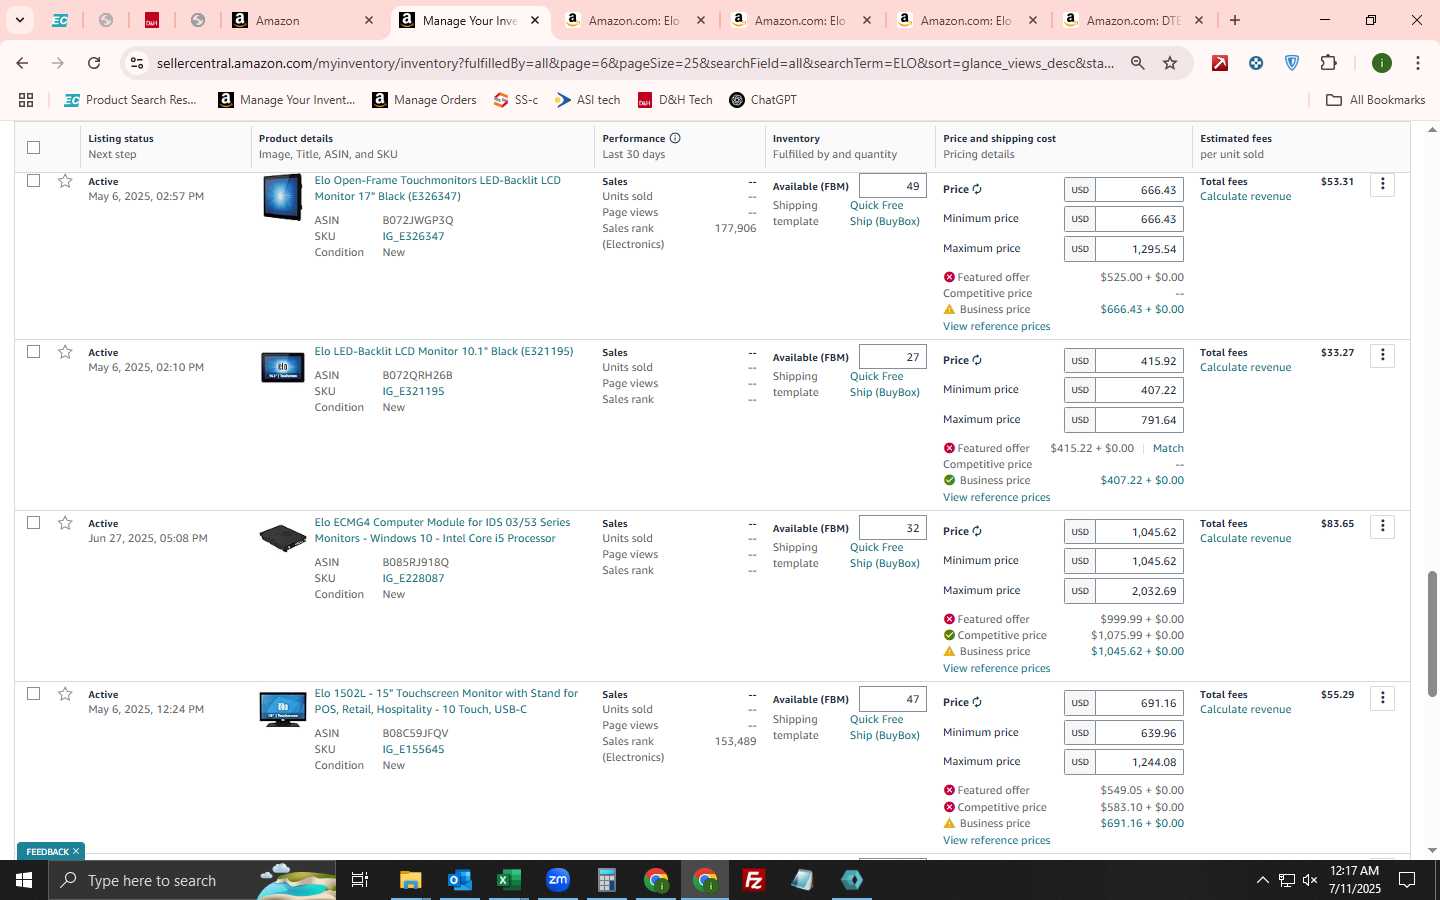Screen dimensions: 1440x900
Task: Refresh price icon for E321195 listing
Action: click(x=977, y=360)
